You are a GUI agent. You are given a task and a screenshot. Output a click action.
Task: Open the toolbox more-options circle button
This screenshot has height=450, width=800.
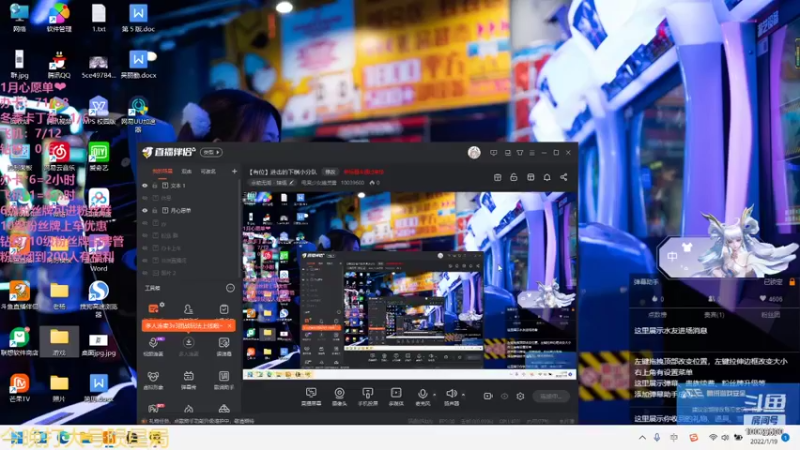point(230,288)
